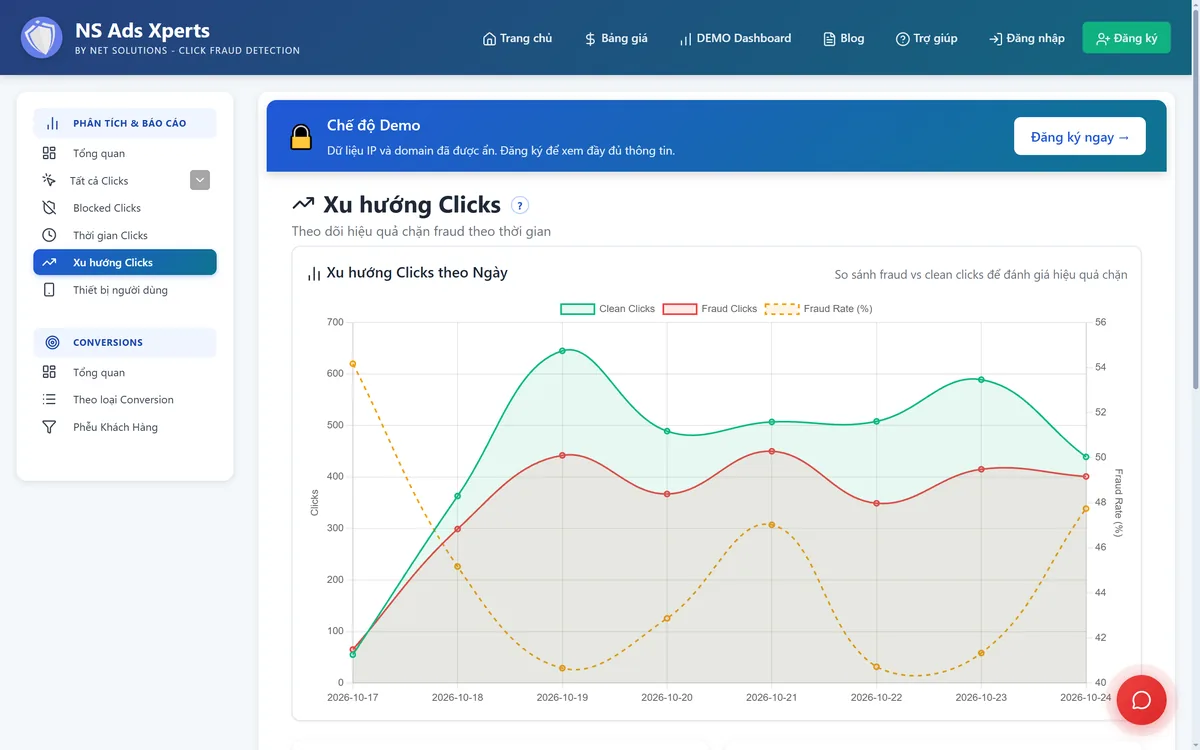1200x750 pixels.
Task: Click the grid icon next to Tổng quan under Phân tích
Action: tap(49, 153)
